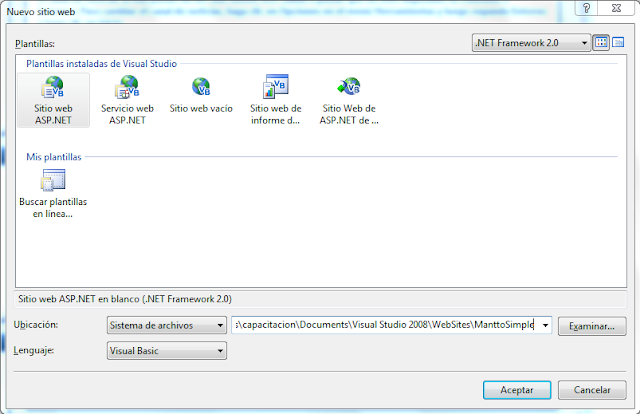
Task: Close the Nuevo sitio web dialog
Action: click(x=617, y=8)
